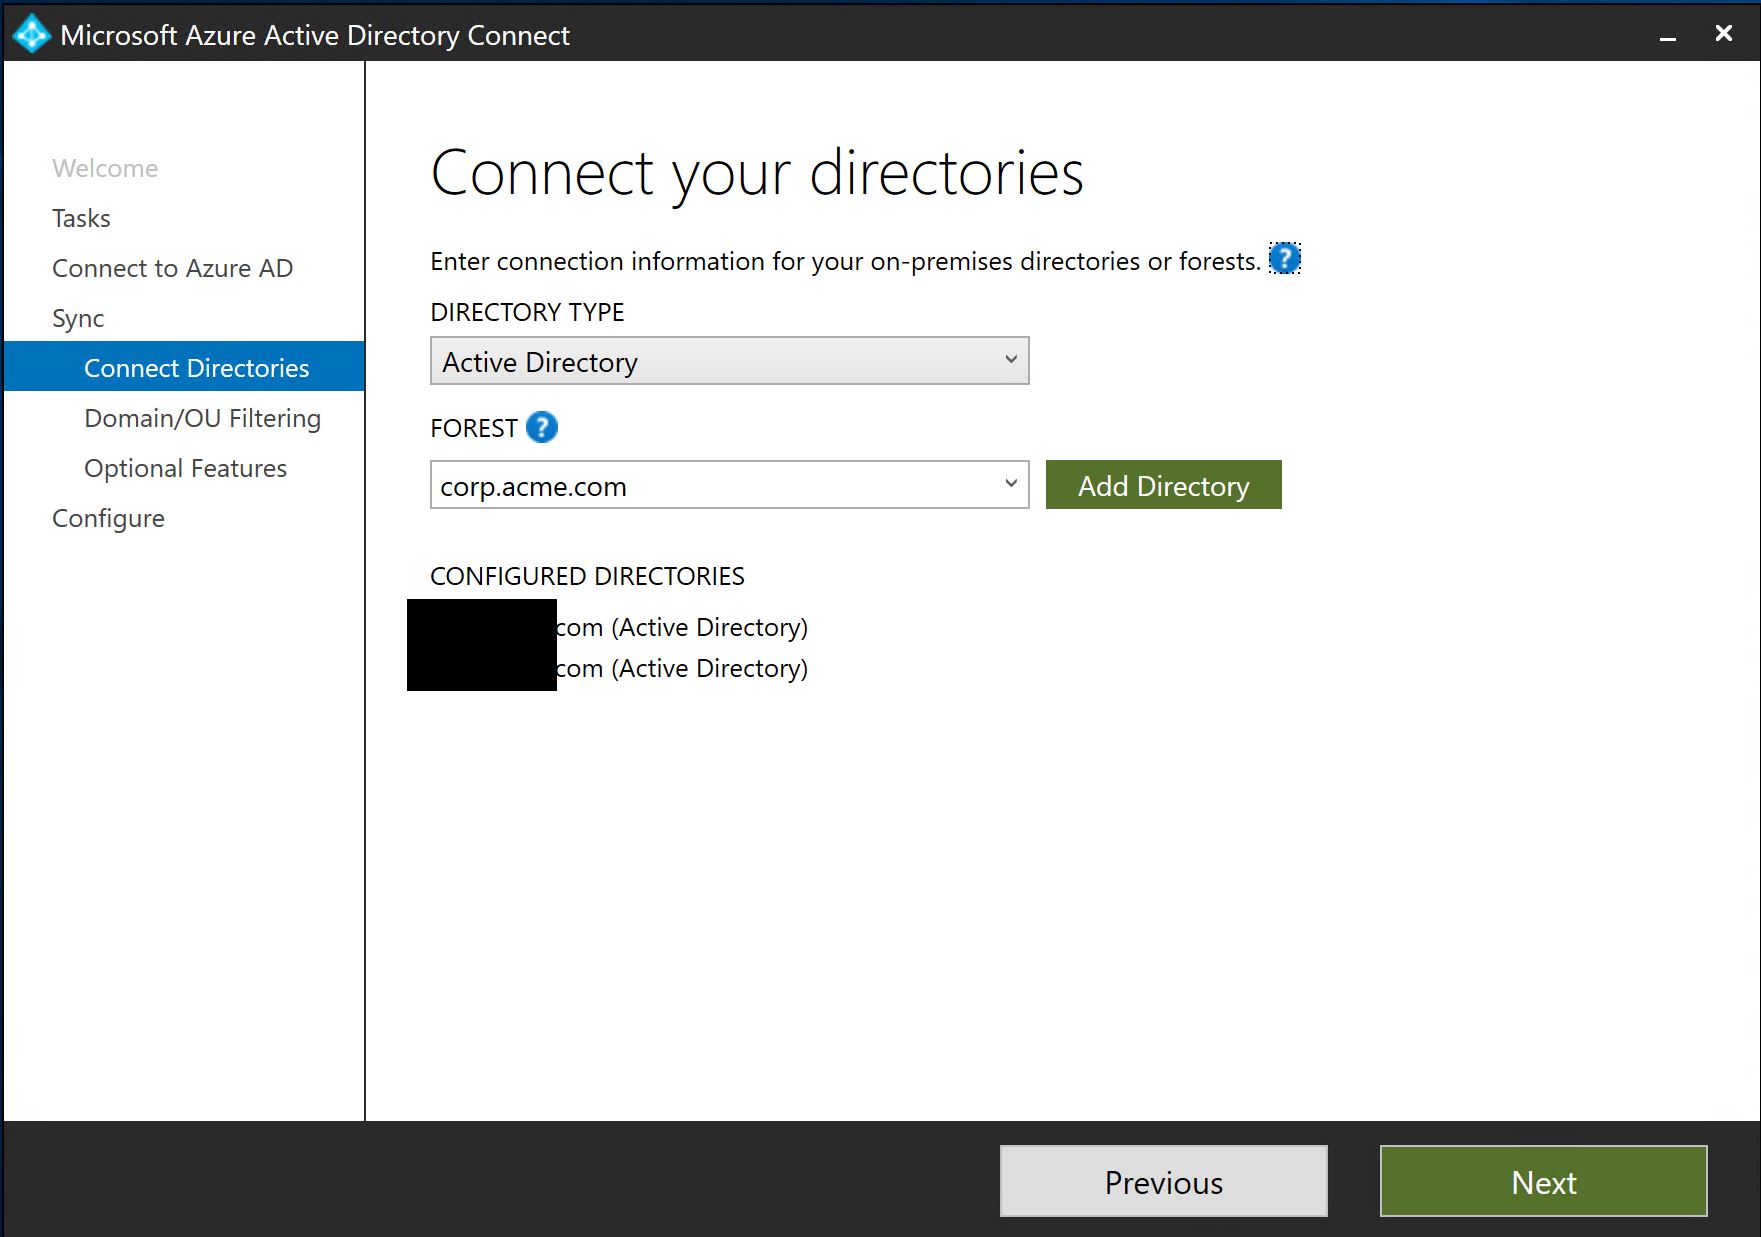
Task: Return with the Previous button
Action: [1163, 1181]
